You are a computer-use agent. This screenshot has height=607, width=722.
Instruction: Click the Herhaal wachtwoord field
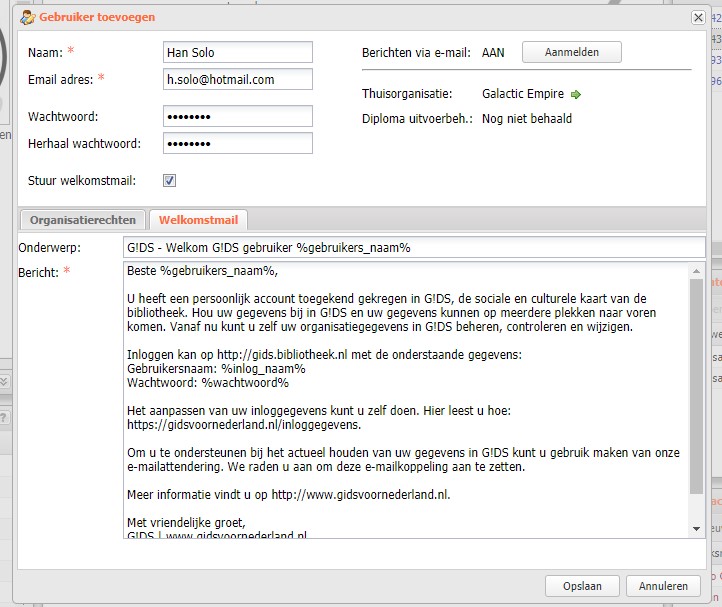[x=238, y=143]
